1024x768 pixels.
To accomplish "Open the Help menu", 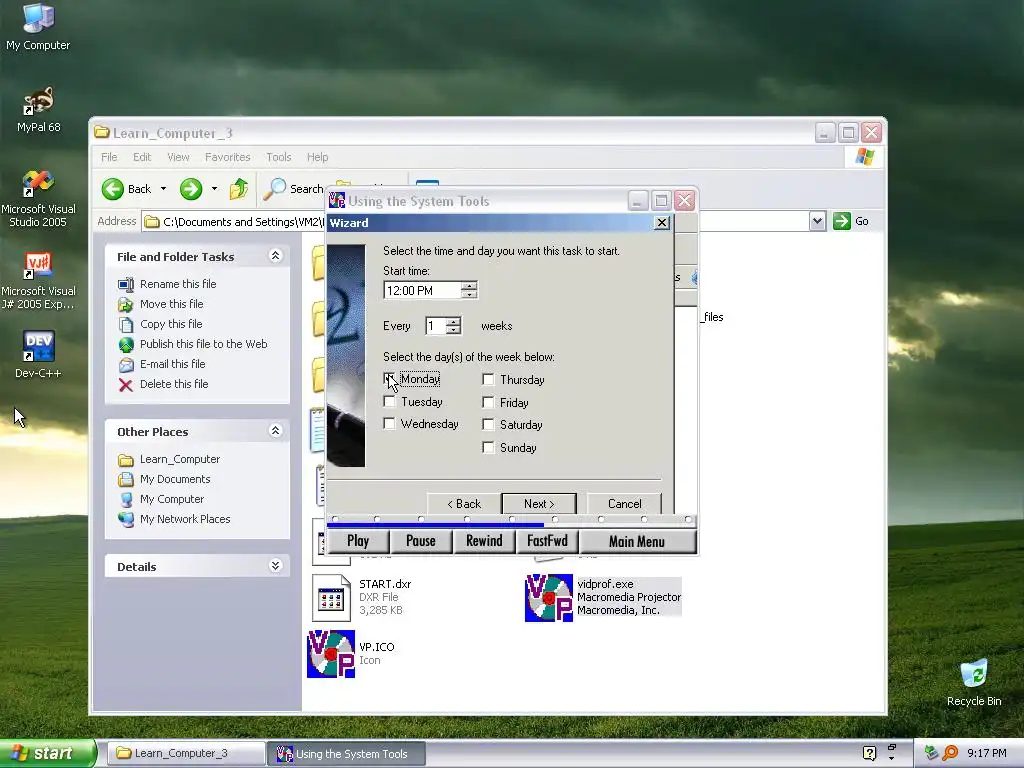I will [317, 157].
